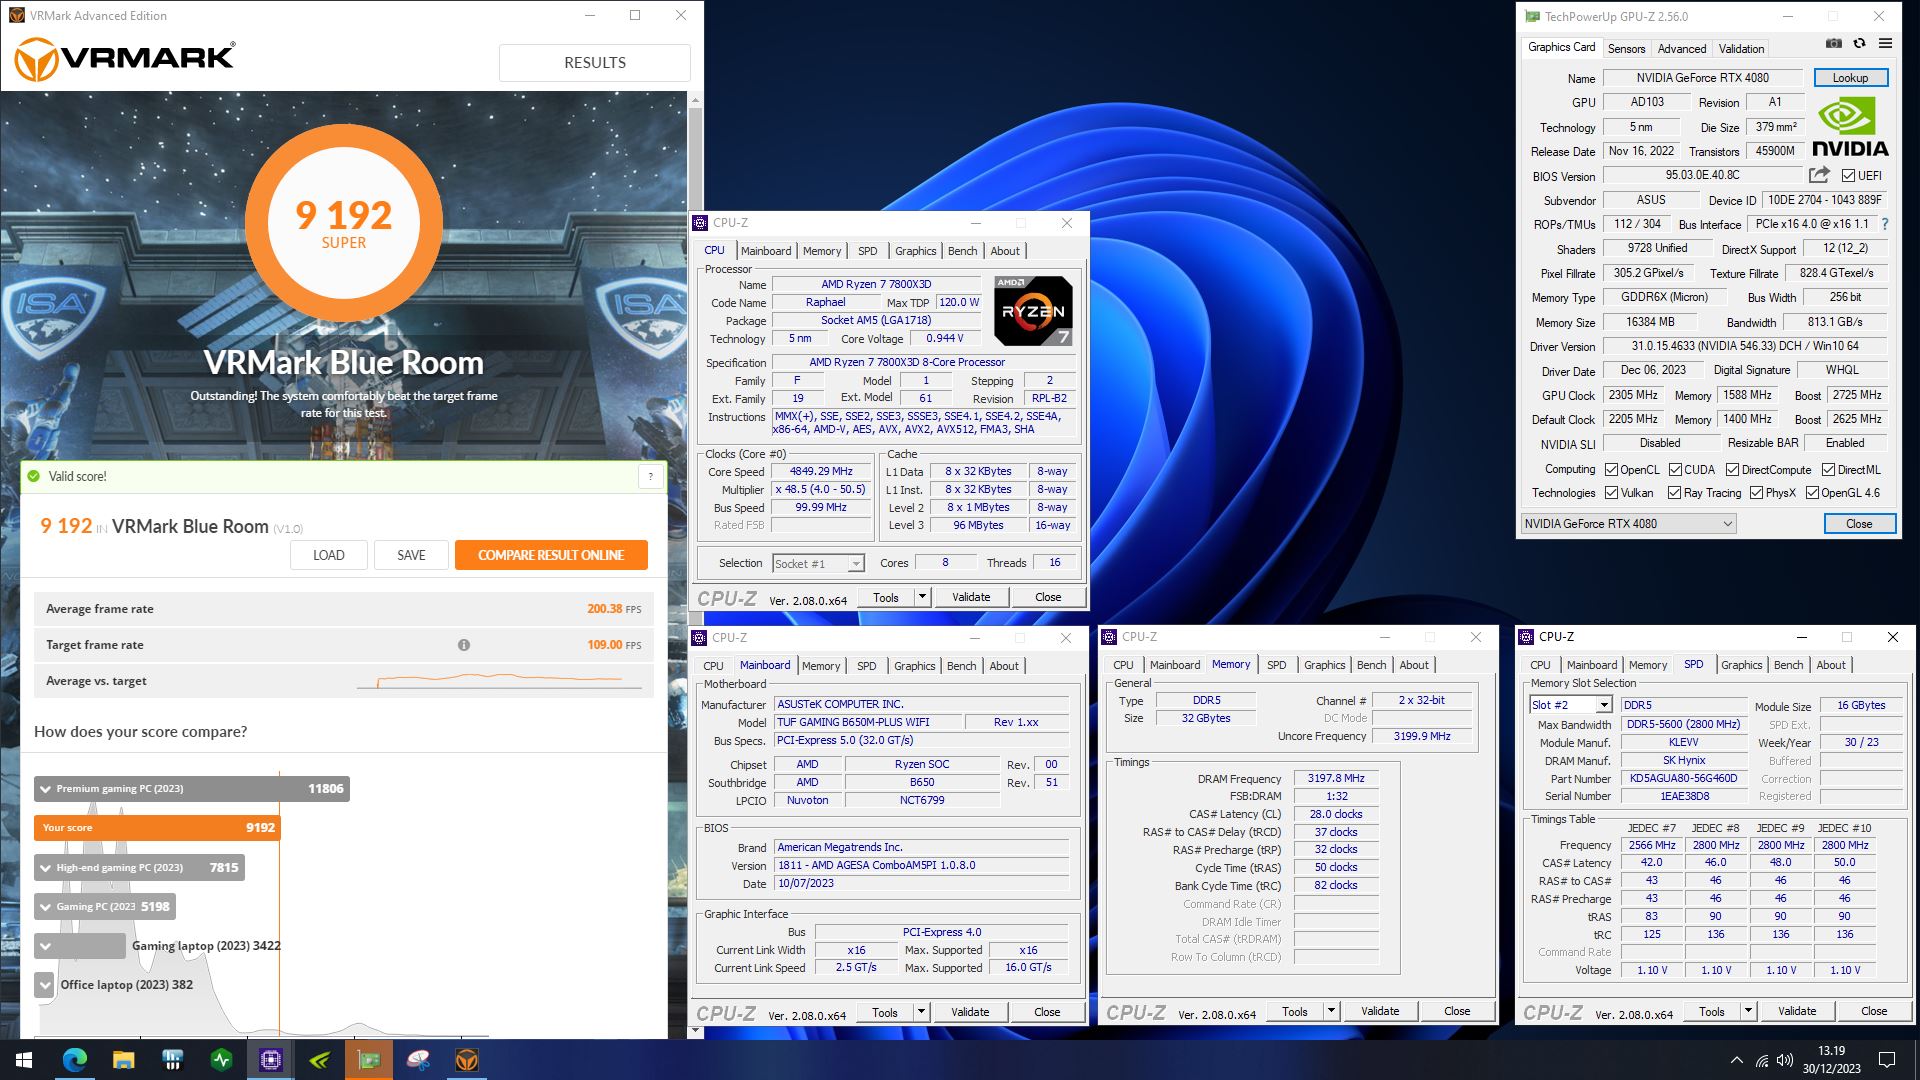Toggle the UEFI checkbox in GPU-Z
1920x1080 pixels.
click(x=1848, y=176)
